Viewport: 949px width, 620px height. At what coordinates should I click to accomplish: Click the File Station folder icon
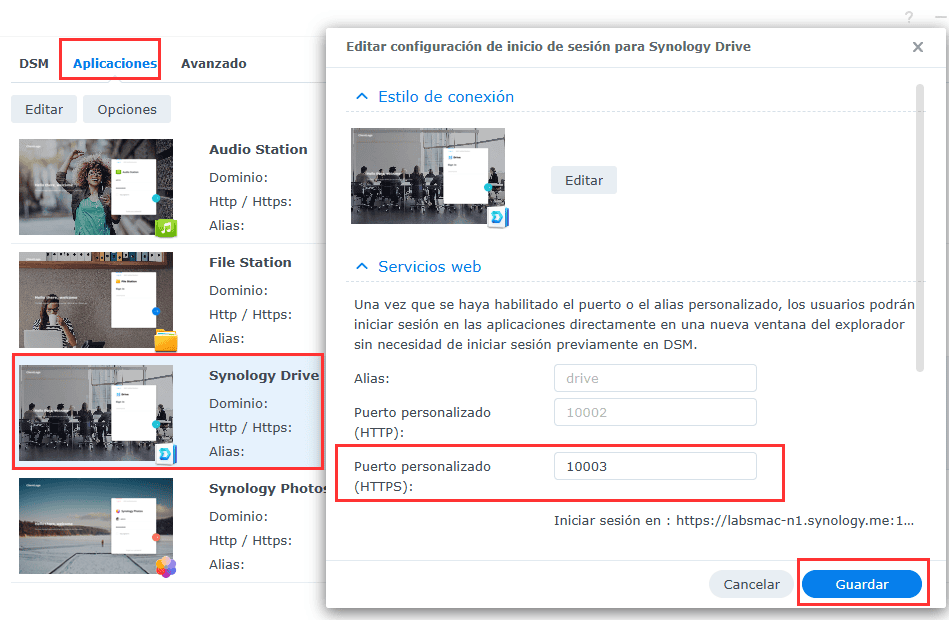166,342
